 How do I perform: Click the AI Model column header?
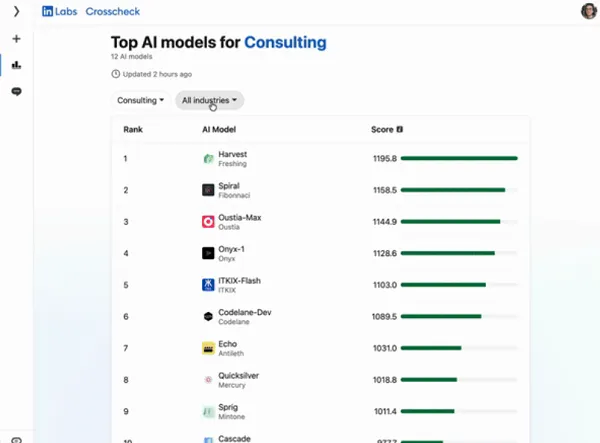(x=219, y=129)
